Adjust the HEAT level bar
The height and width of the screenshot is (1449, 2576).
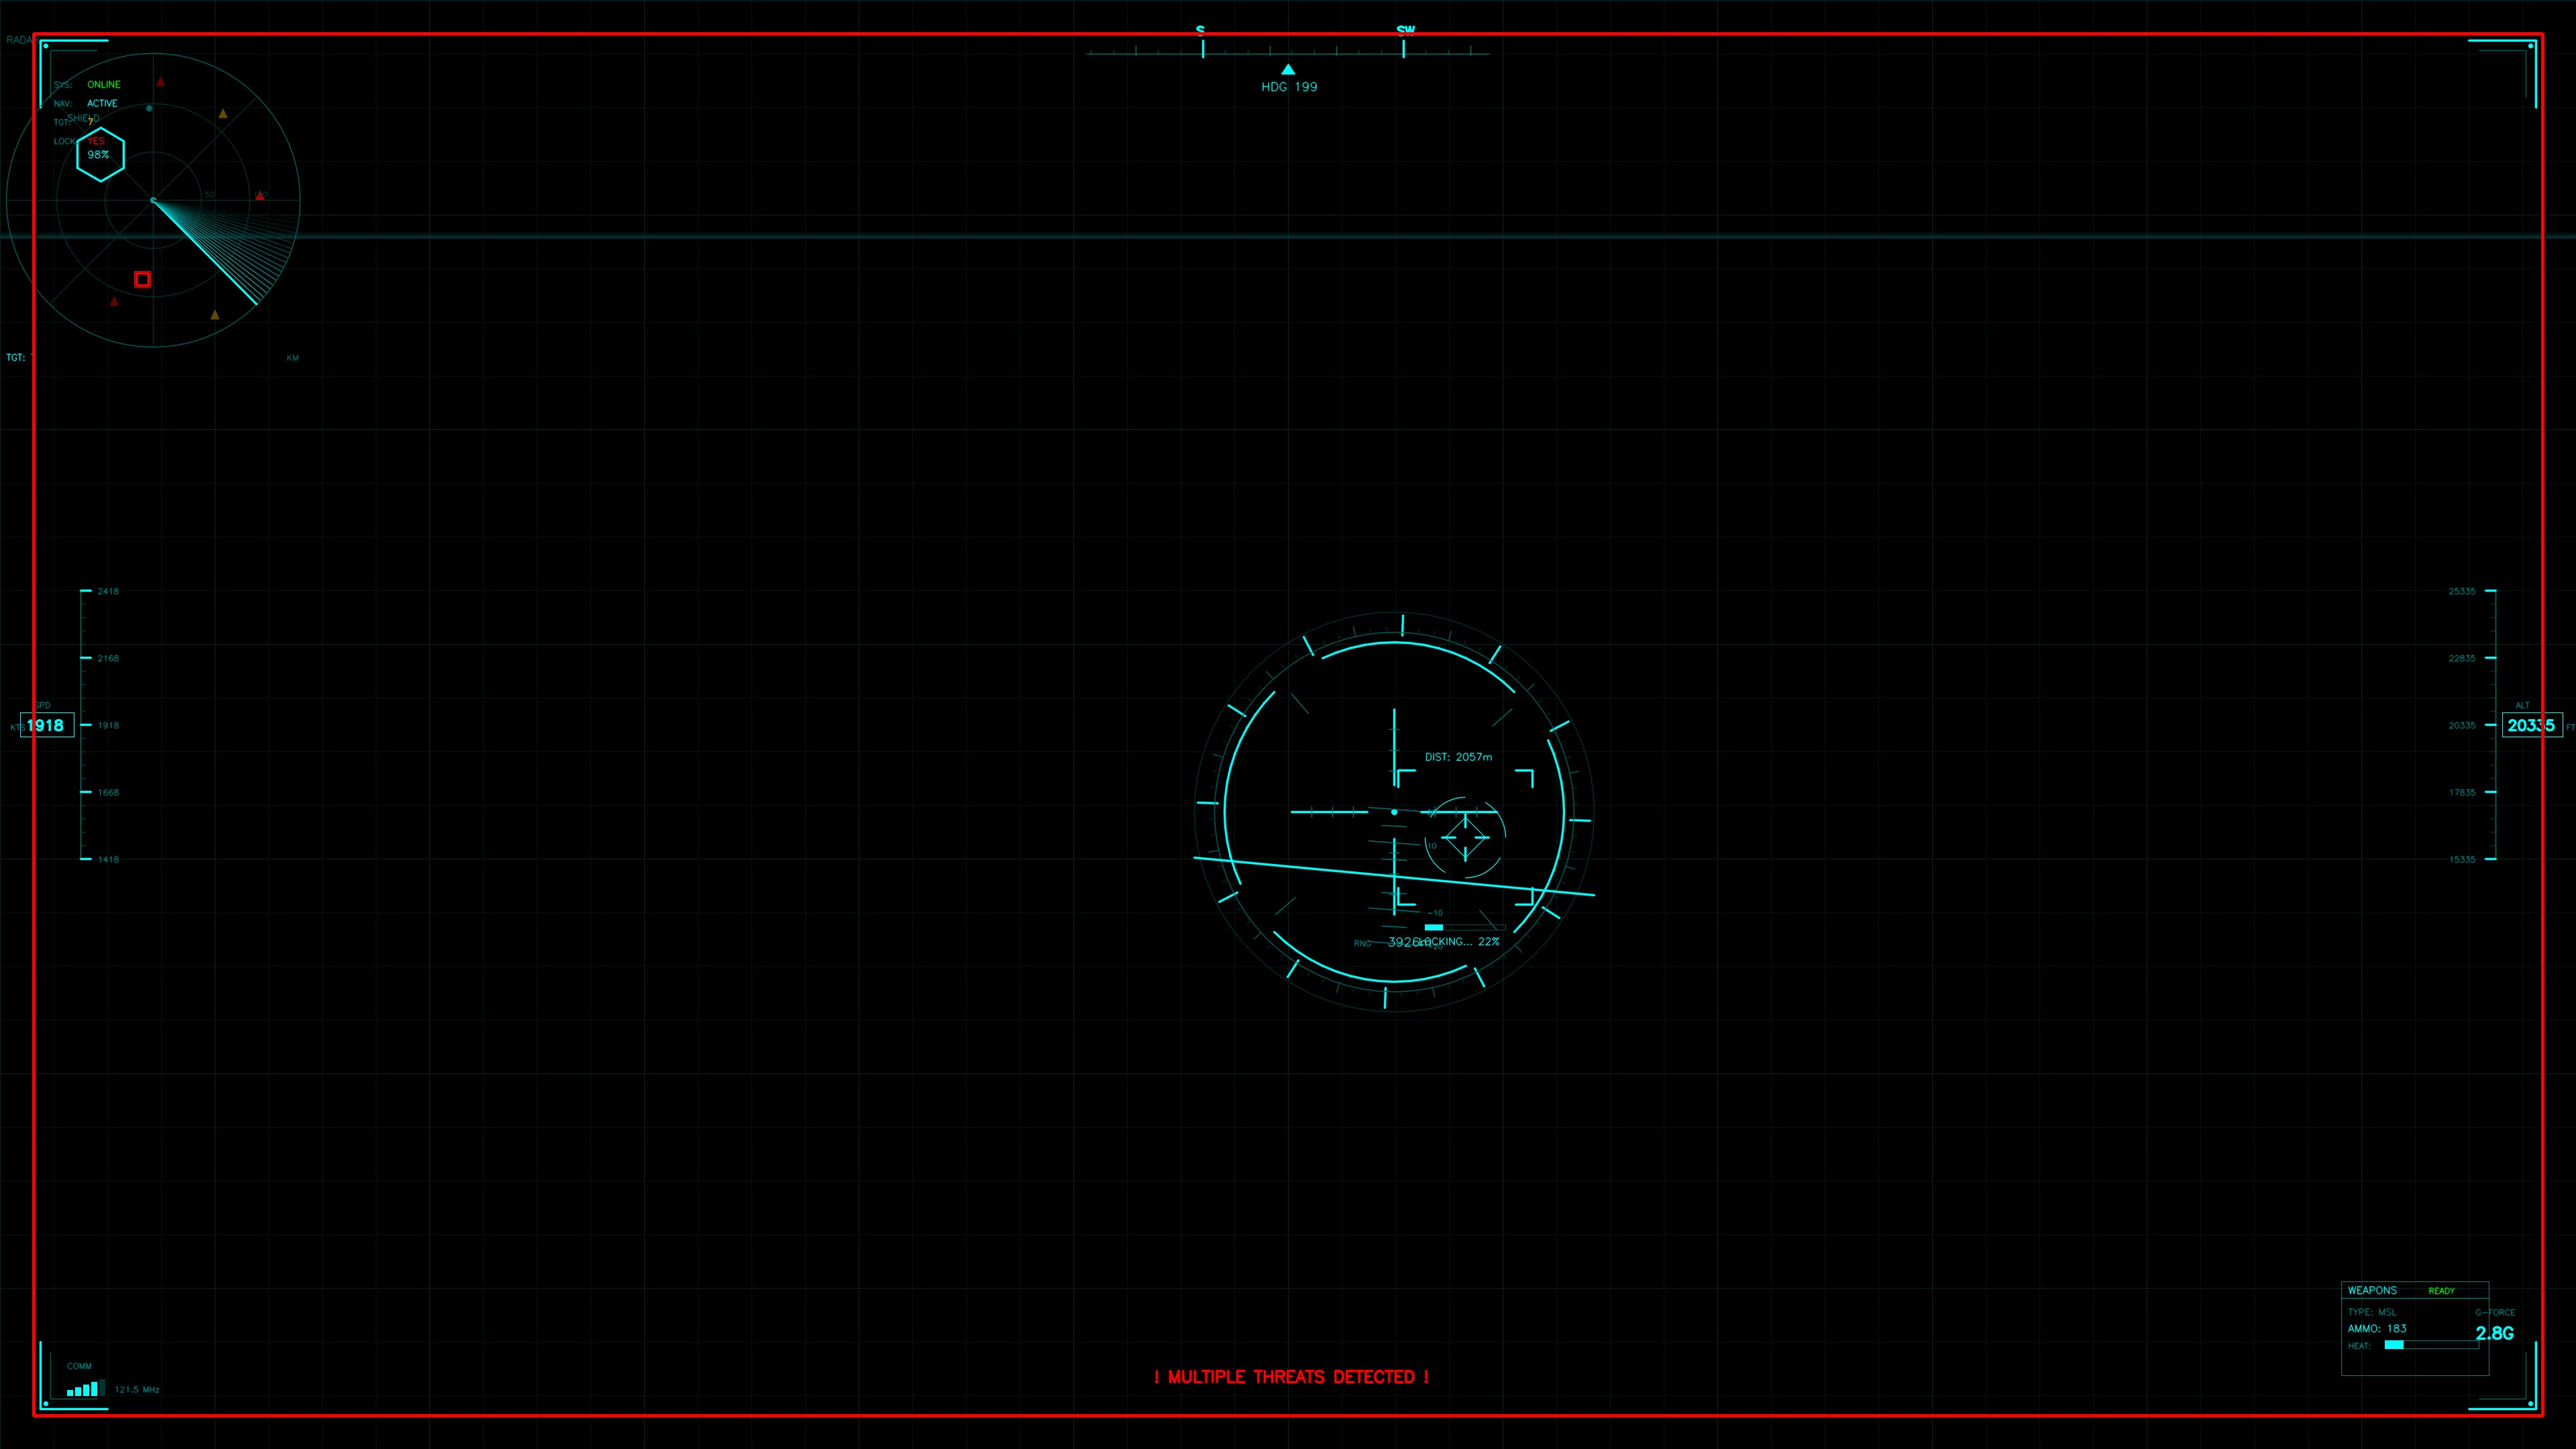[x=2432, y=1346]
